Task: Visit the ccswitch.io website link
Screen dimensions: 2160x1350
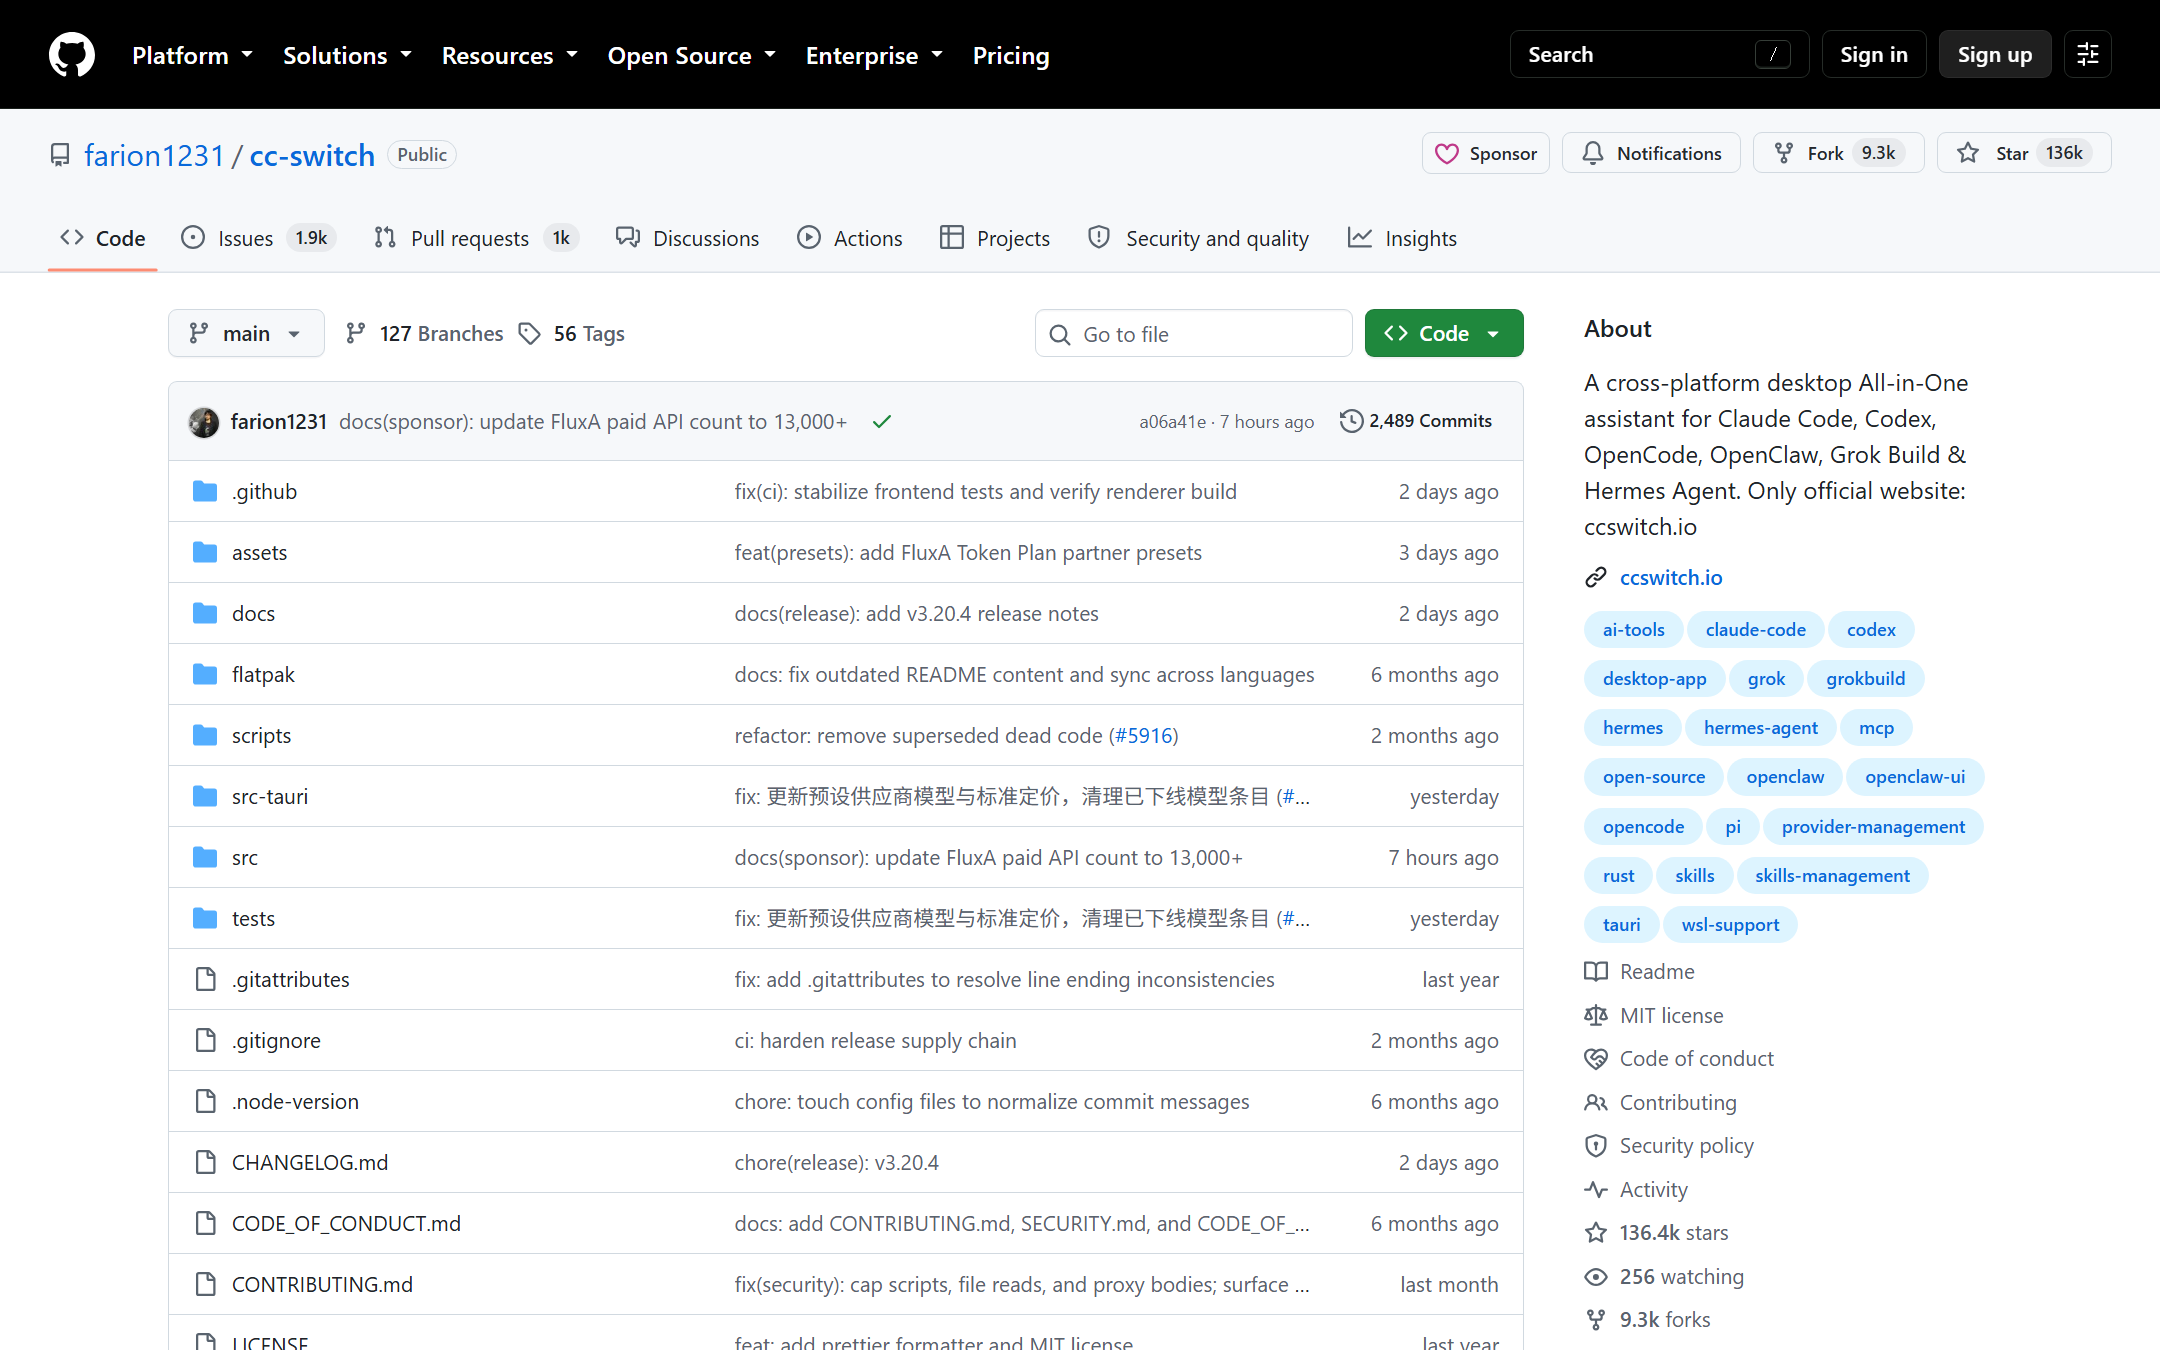Action: [x=1671, y=577]
